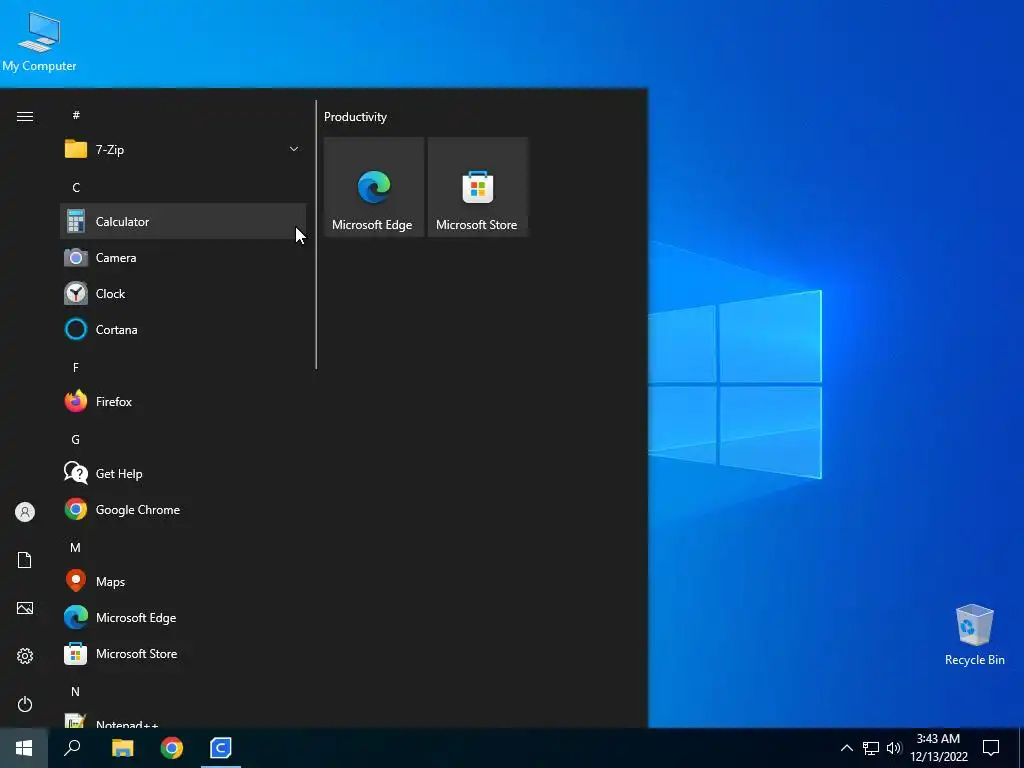The image size is (1024, 768).
Task: Click the 'M' letter group header
Action: [76, 547]
